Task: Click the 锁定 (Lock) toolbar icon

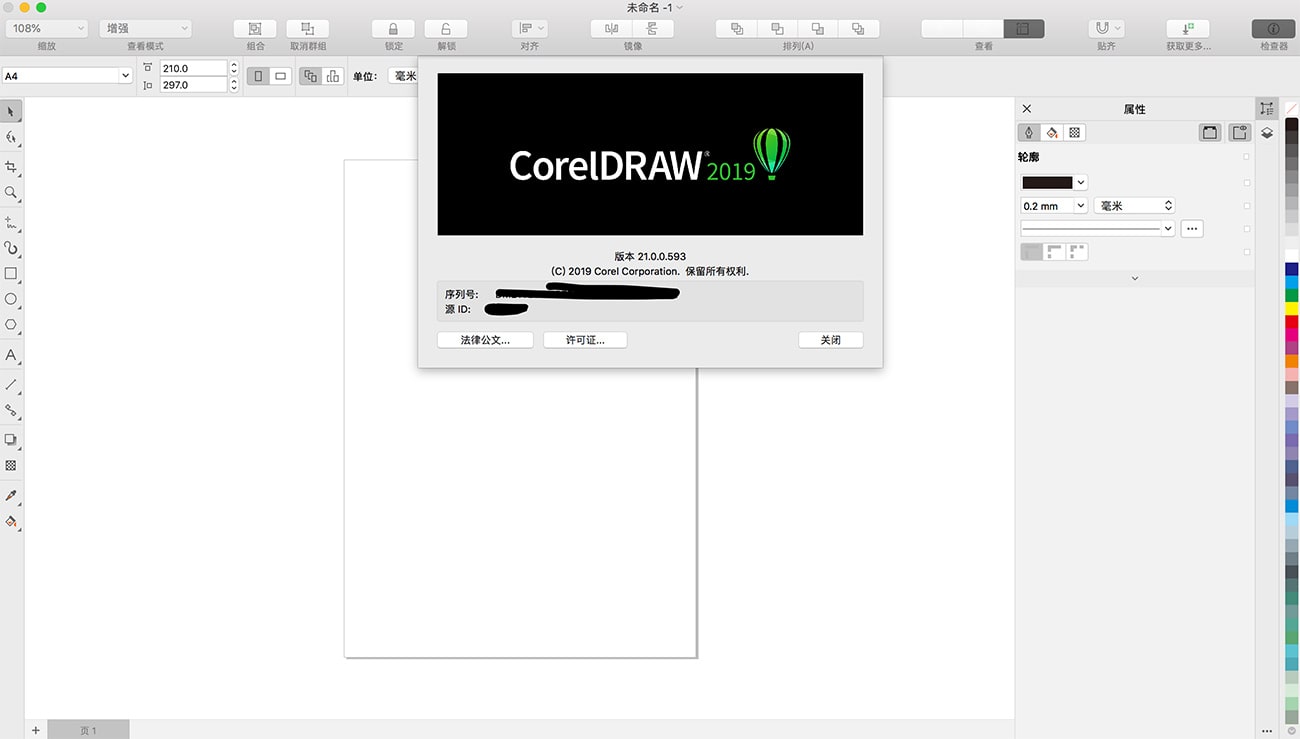Action: 393,29
